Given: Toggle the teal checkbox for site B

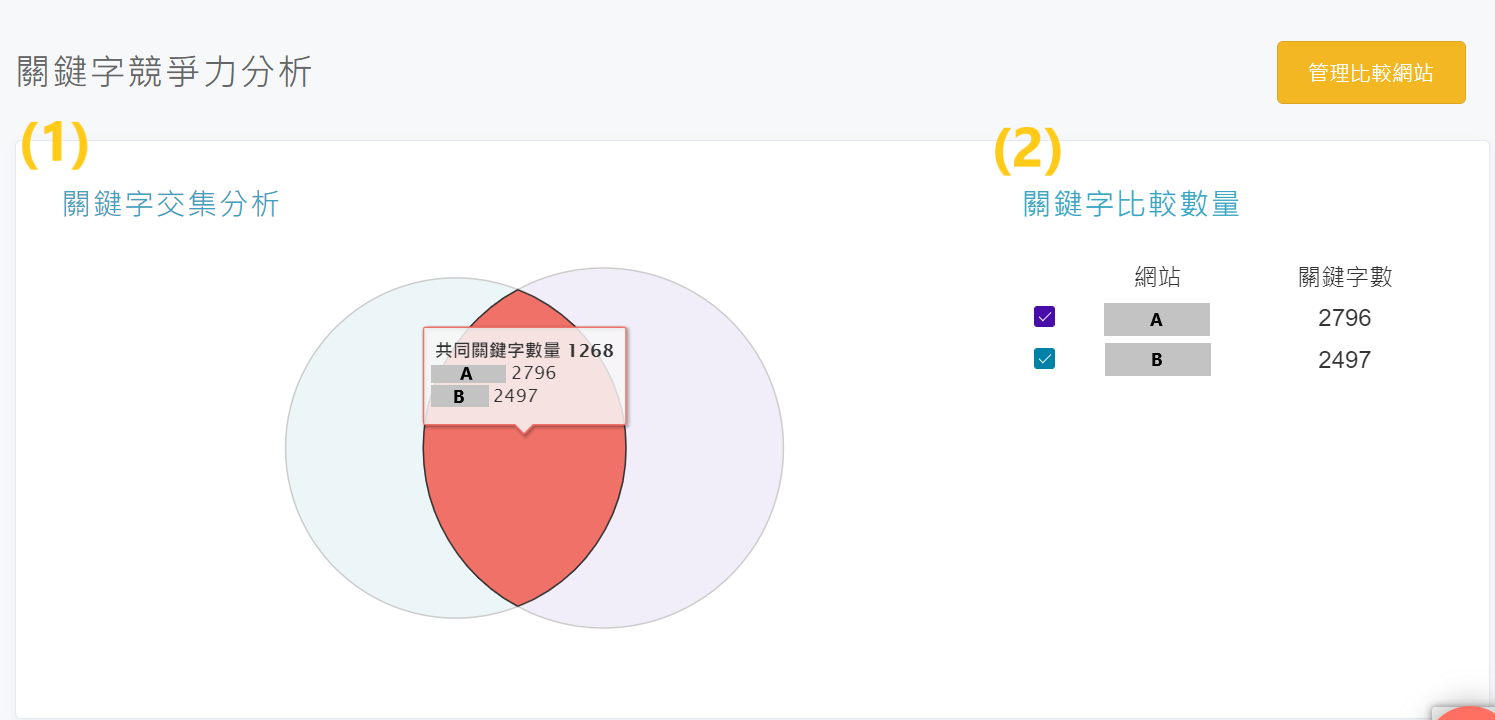Looking at the screenshot, I should 1044,358.
